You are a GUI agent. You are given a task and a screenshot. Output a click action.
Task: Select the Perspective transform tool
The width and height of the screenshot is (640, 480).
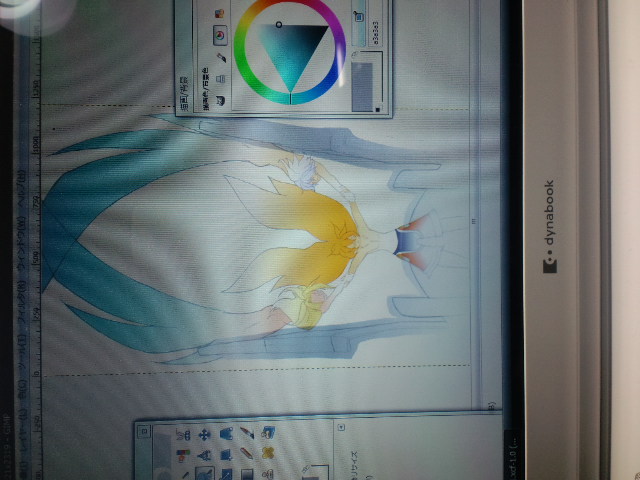click(226, 434)
